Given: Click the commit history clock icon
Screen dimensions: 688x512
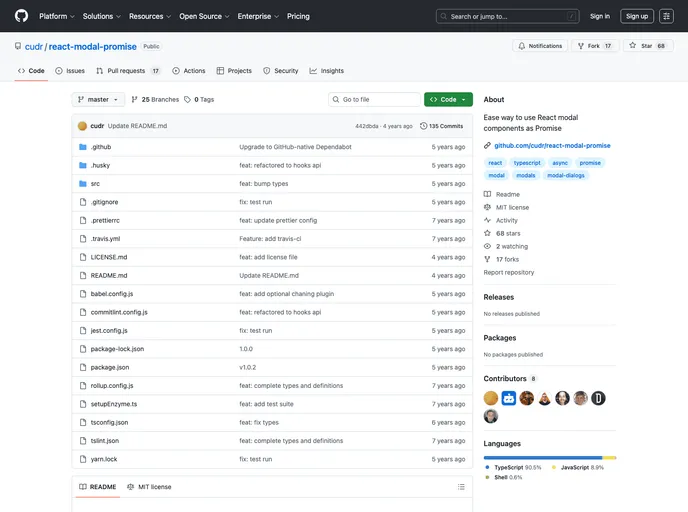Looking at the screenshot, I should click(x=423, y=126).
